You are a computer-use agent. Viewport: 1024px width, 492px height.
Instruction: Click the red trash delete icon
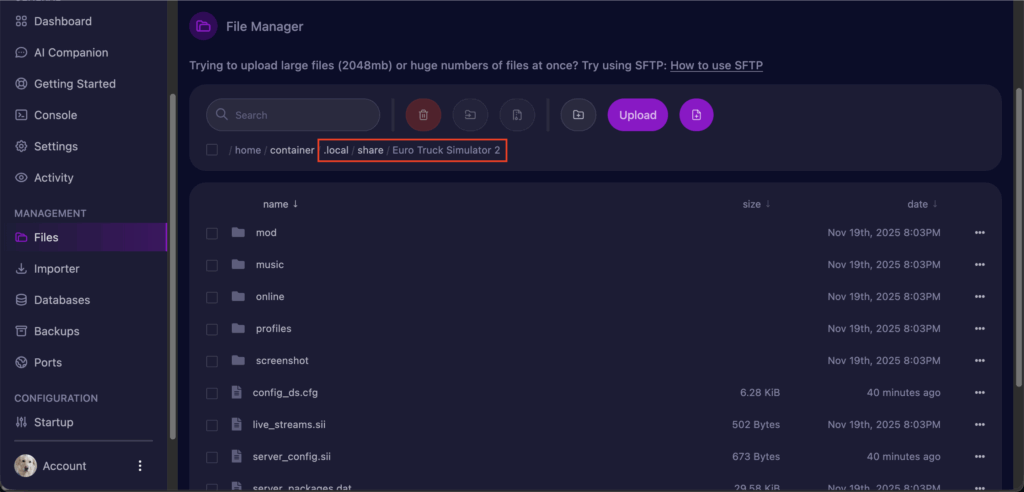tap(423, 115)
